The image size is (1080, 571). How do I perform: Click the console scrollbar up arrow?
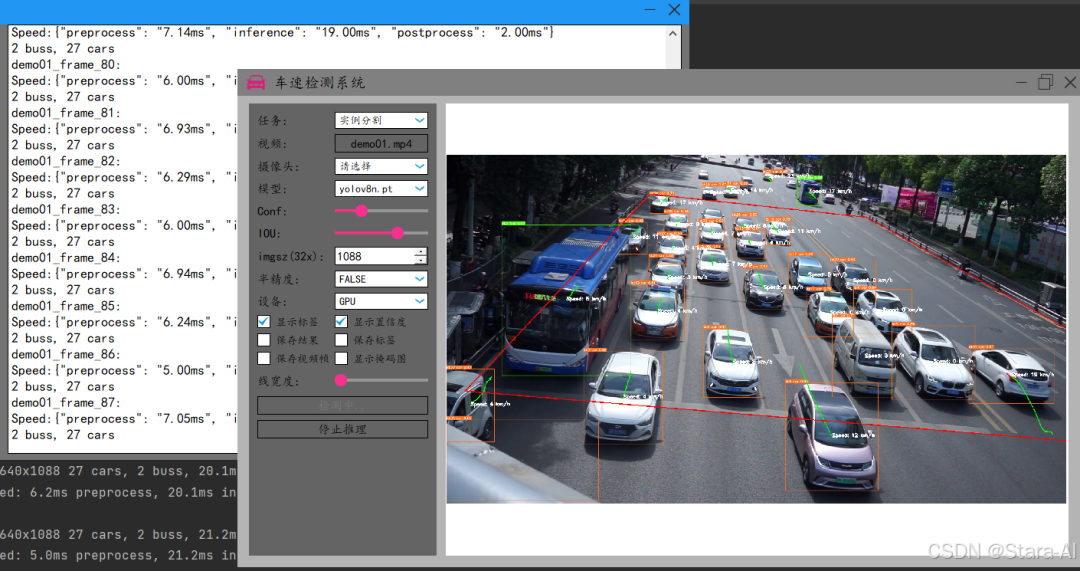pos(673,33)
